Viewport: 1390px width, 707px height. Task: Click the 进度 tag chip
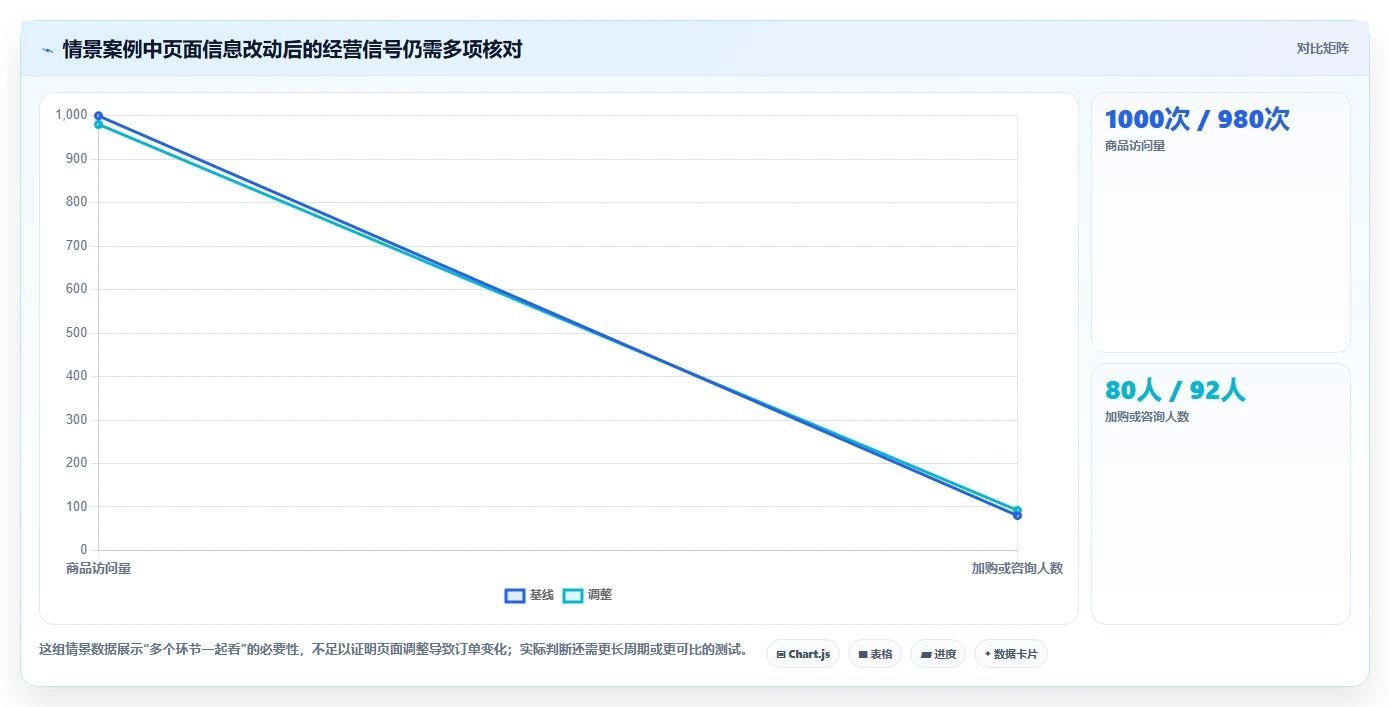(938, 654)
